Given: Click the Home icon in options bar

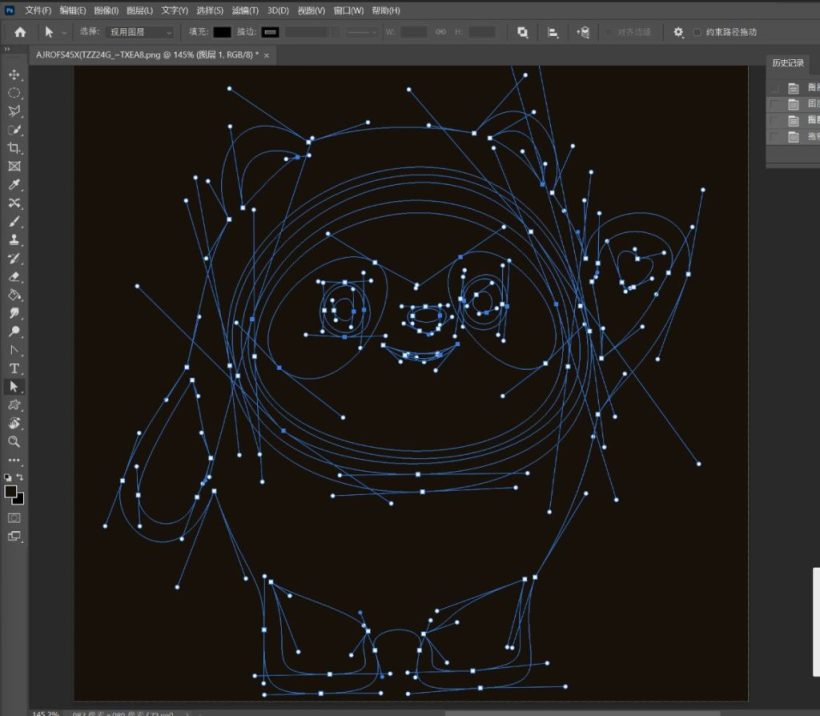Looking at the screenshot, I should click(19, 32).
